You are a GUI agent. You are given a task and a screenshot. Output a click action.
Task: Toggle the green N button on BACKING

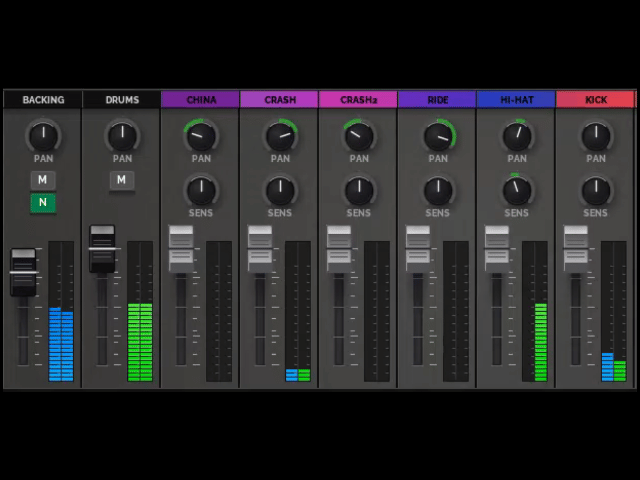pos(43,203)
